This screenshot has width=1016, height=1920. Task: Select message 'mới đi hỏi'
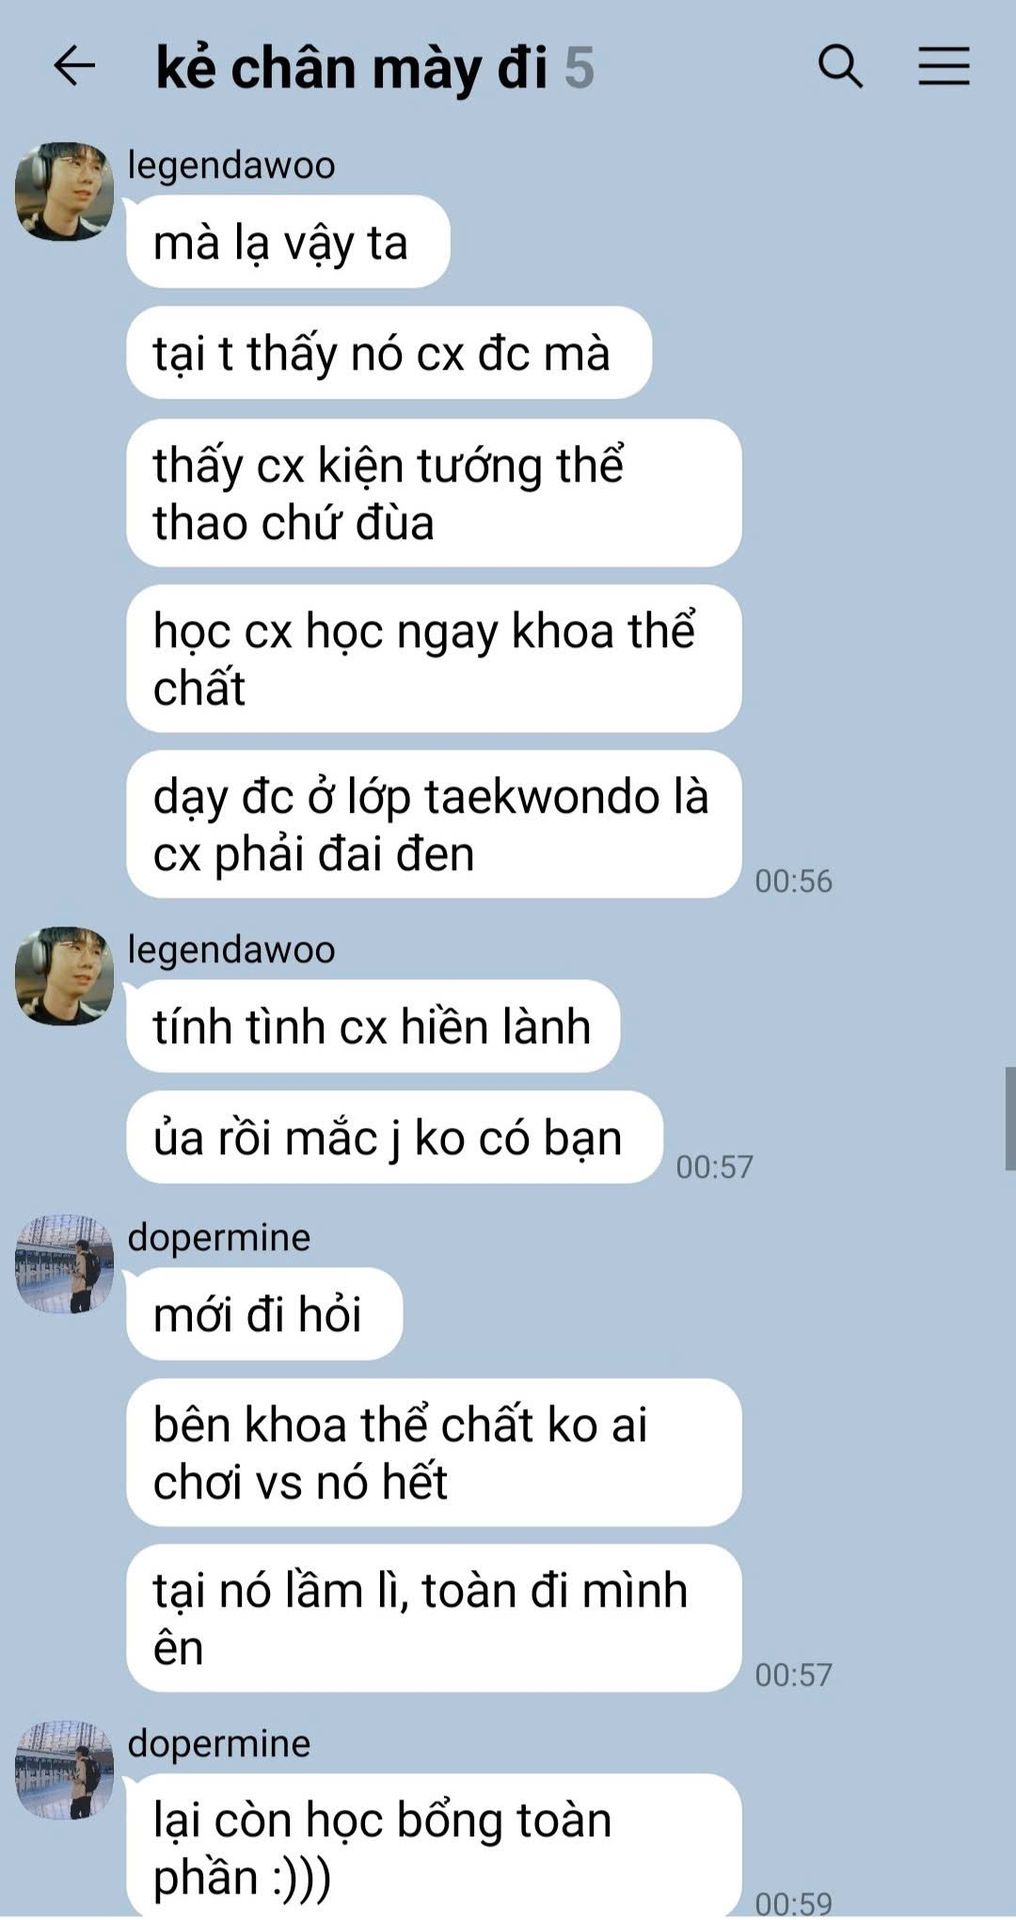point(264,1313)
